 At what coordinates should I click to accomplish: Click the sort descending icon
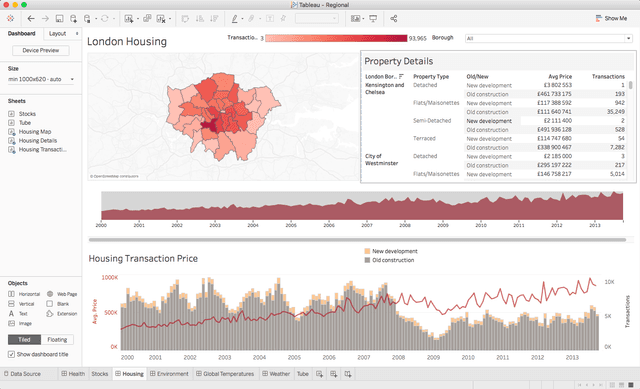click(x=214, y=18)
